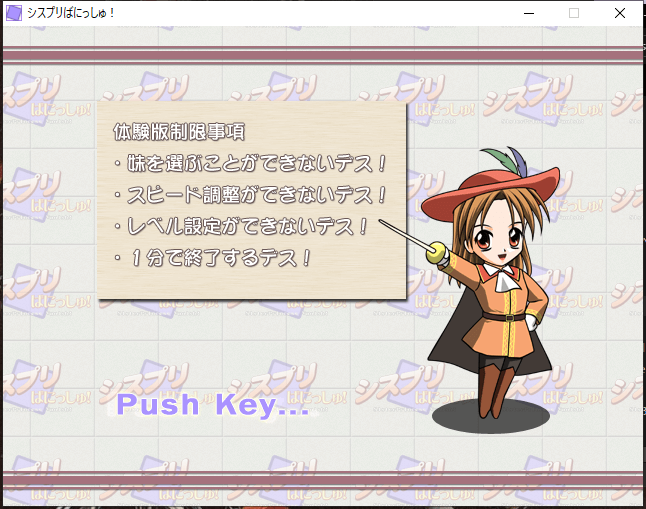The image size is (646, 509).
Task: Click the "Push Key..." prompt text
Action: click(x=213, y=405)
